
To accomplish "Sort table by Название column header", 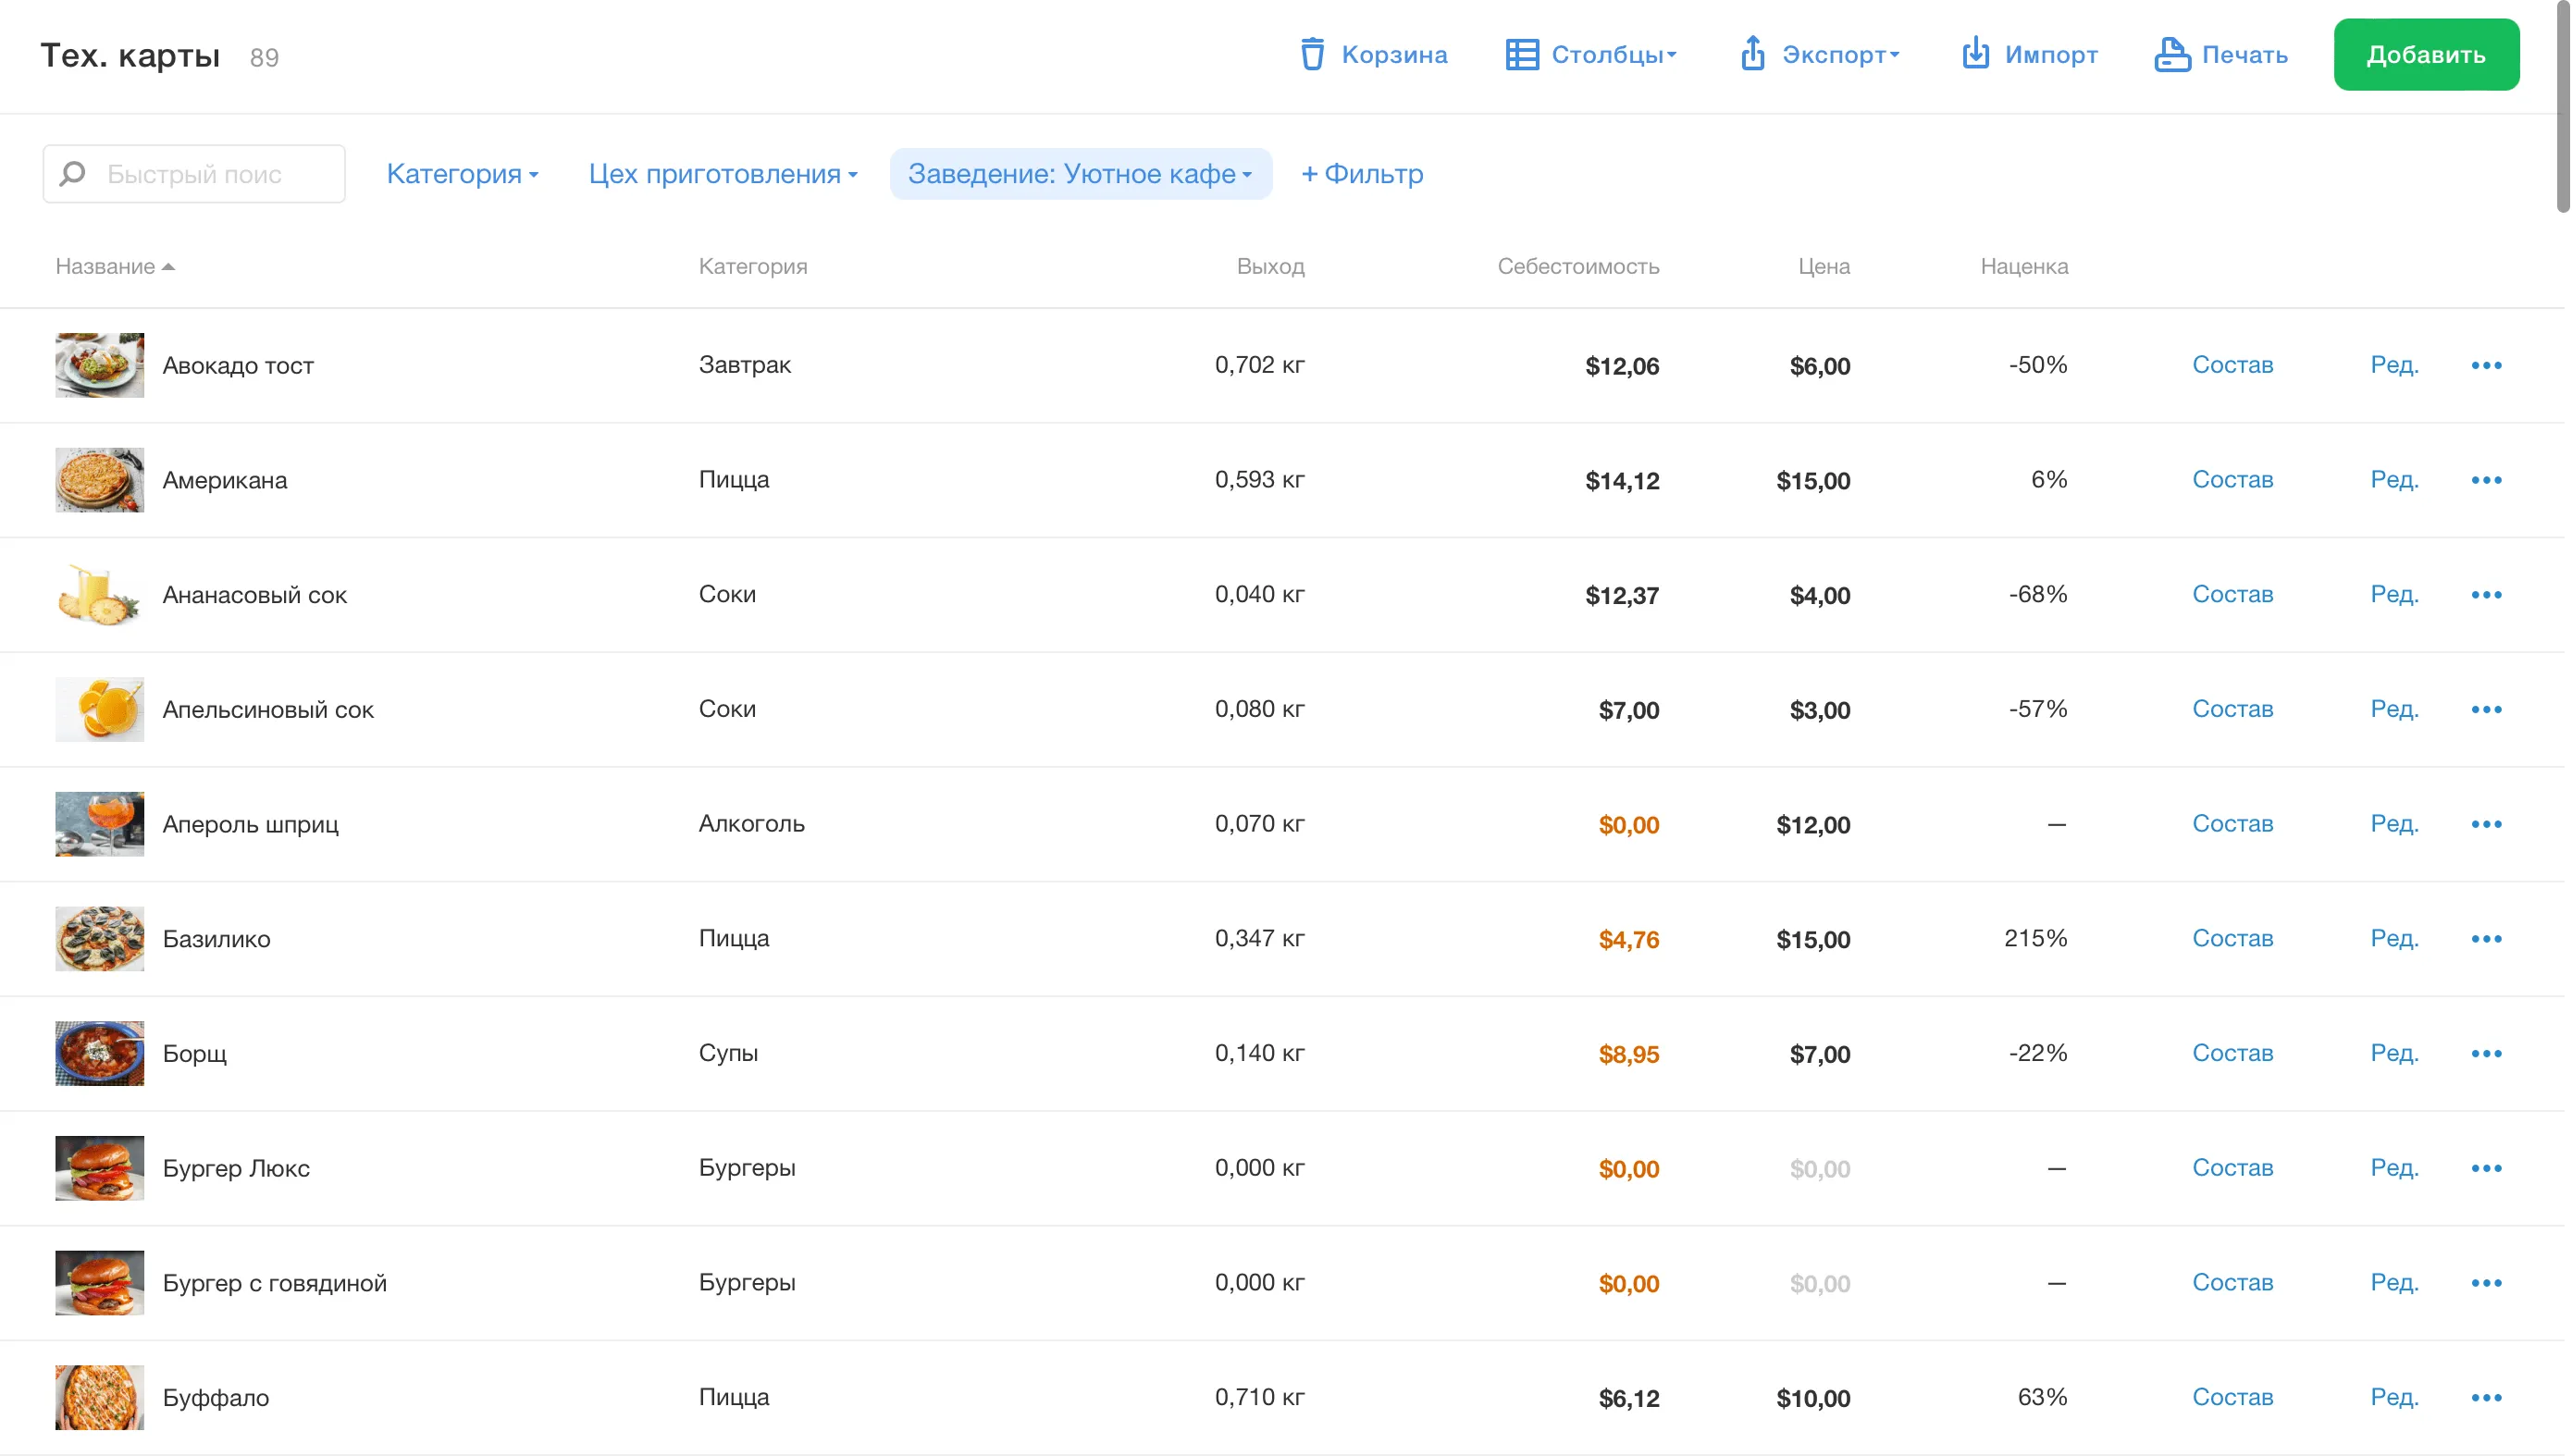I will tap(106, 266).
